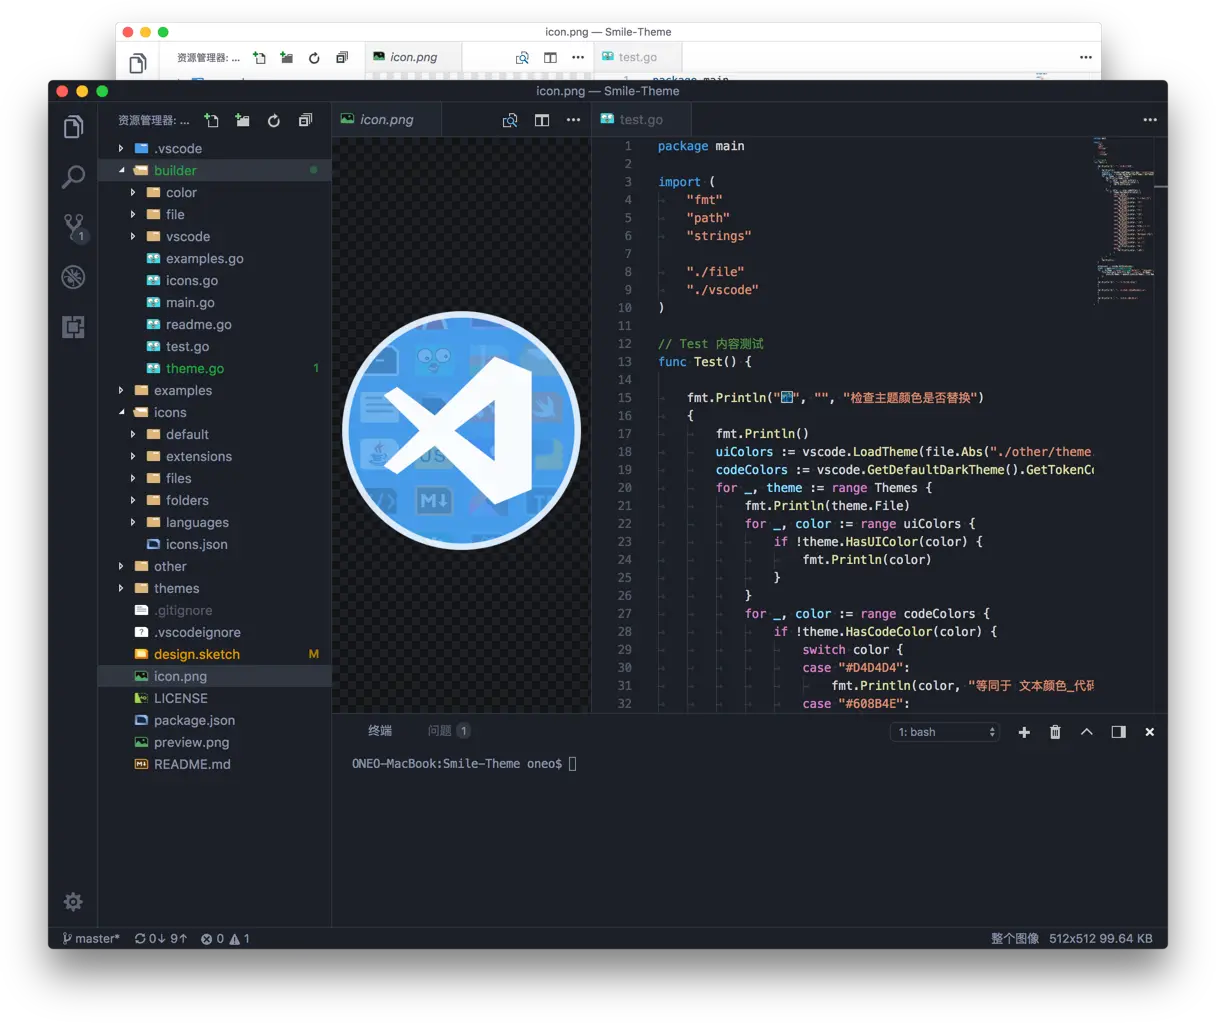The image size is (1216, 1023).
Task: Open the Manage gear in the activity bar
Action: [73, 902]
